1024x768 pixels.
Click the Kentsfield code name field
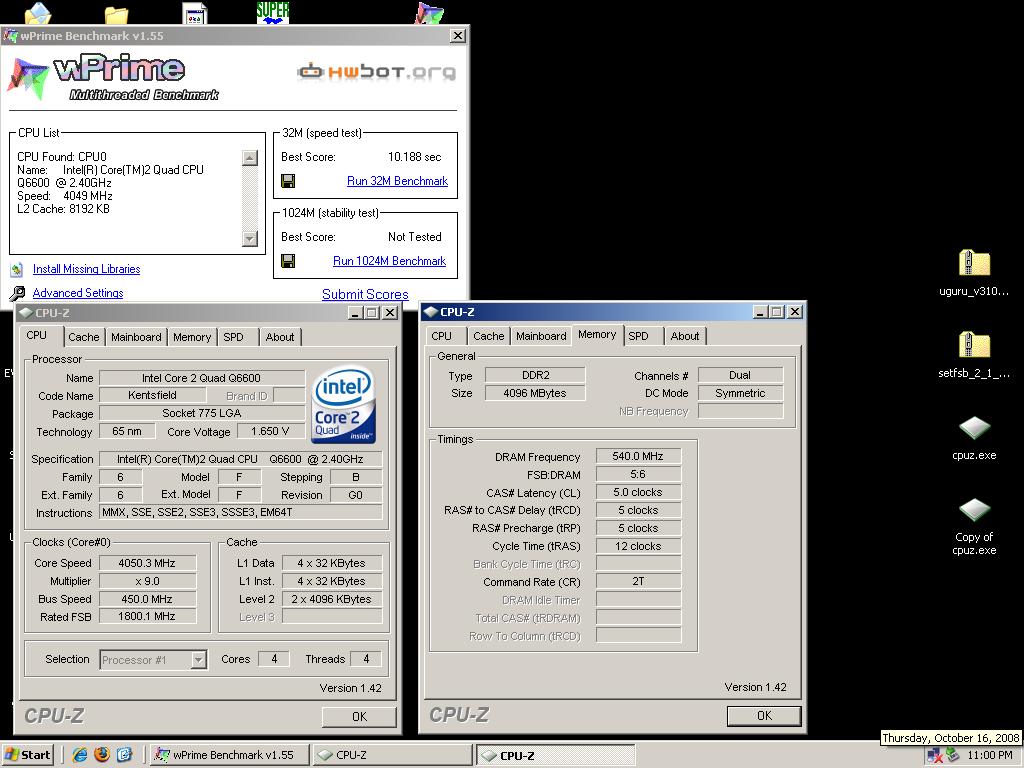[152, 395]
